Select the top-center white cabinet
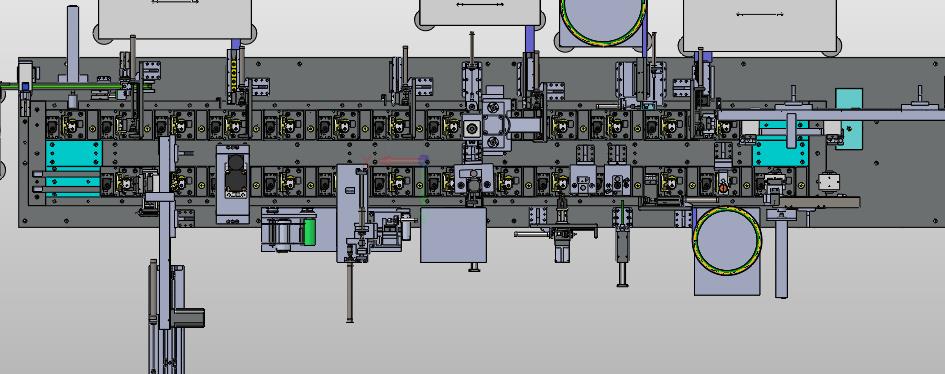945x374 pixels. click(480, 13)
